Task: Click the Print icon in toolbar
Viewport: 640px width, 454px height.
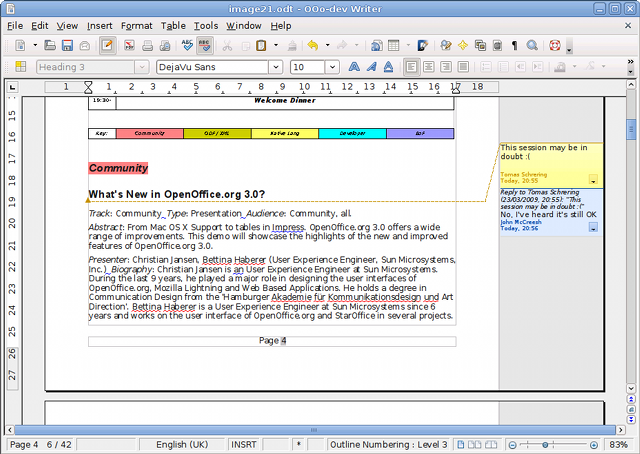Action: point(147,46)
